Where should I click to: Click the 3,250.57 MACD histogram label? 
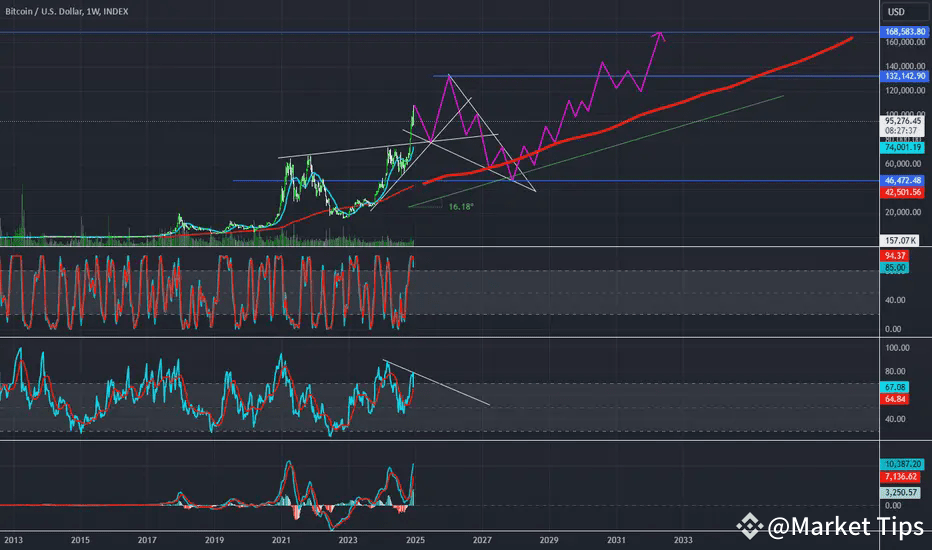click(901, 492)
